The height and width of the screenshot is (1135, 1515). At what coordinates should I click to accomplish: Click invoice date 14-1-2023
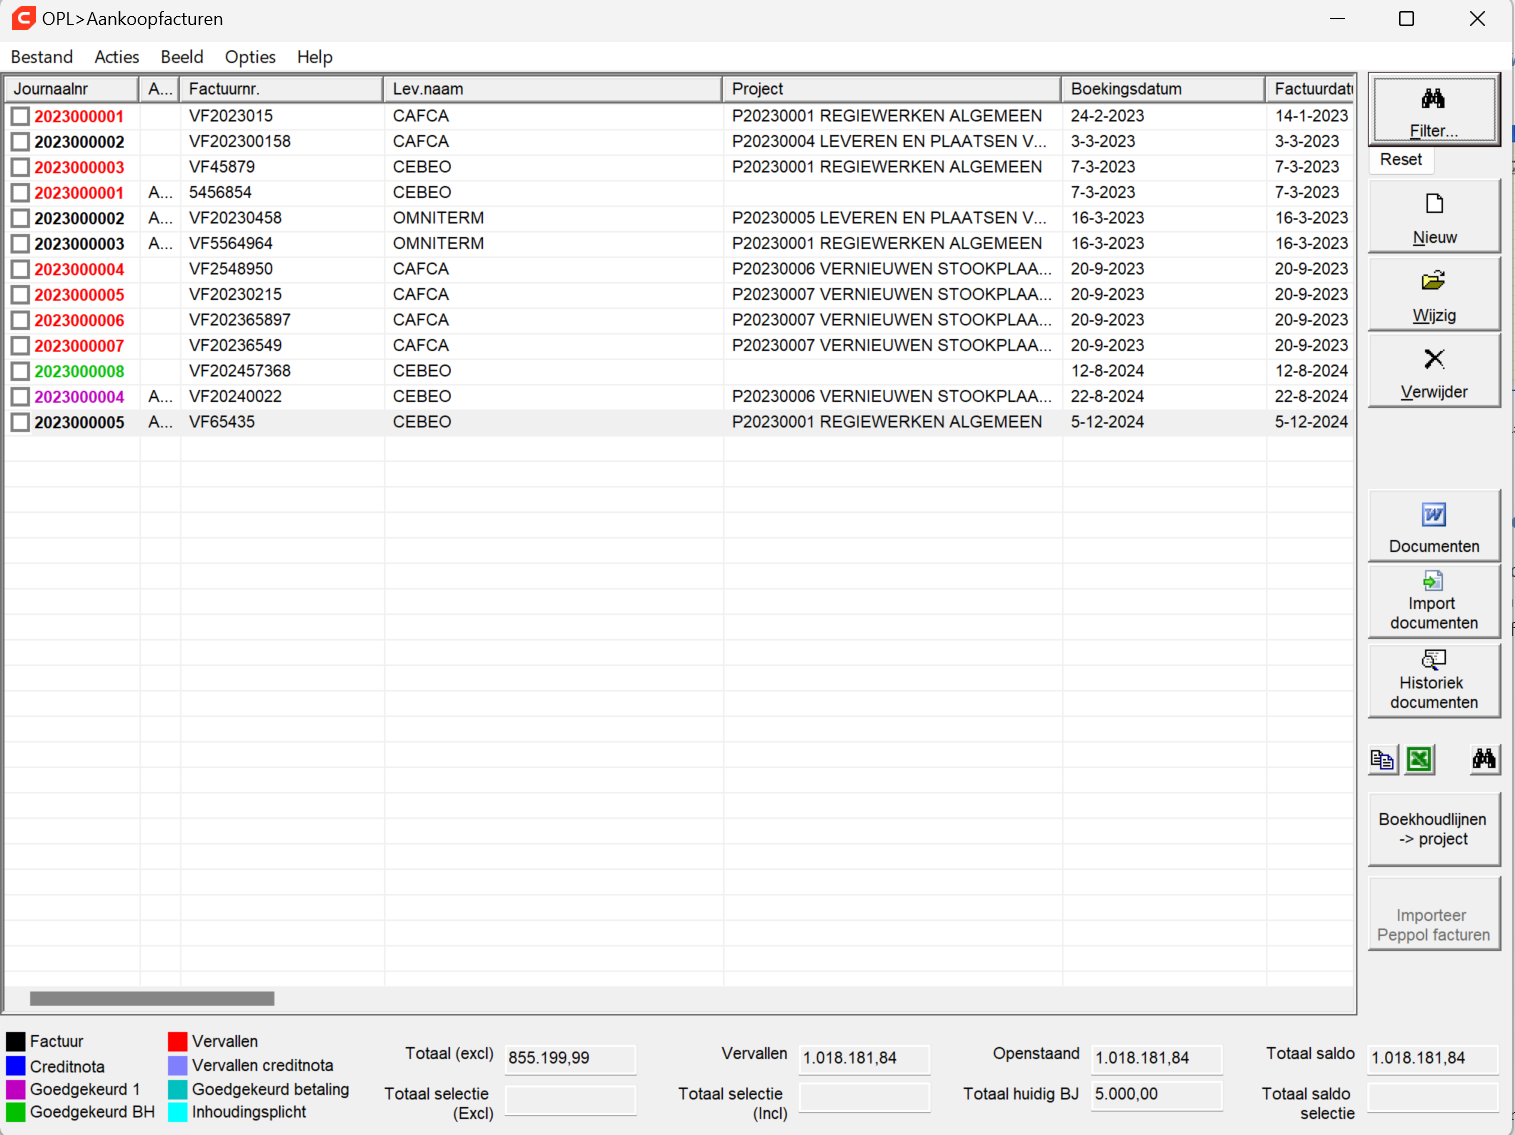tap(1311, 116)
